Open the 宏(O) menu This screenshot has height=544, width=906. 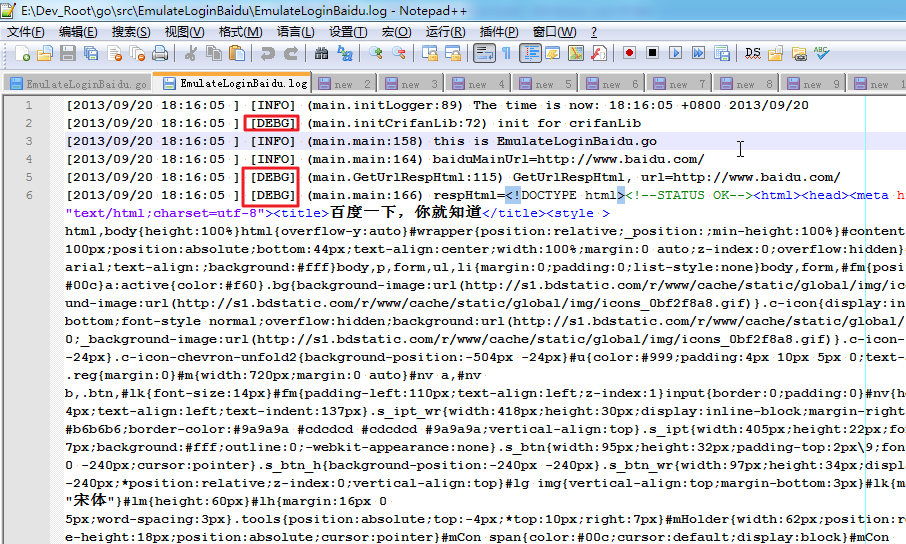tap(396, 32)
